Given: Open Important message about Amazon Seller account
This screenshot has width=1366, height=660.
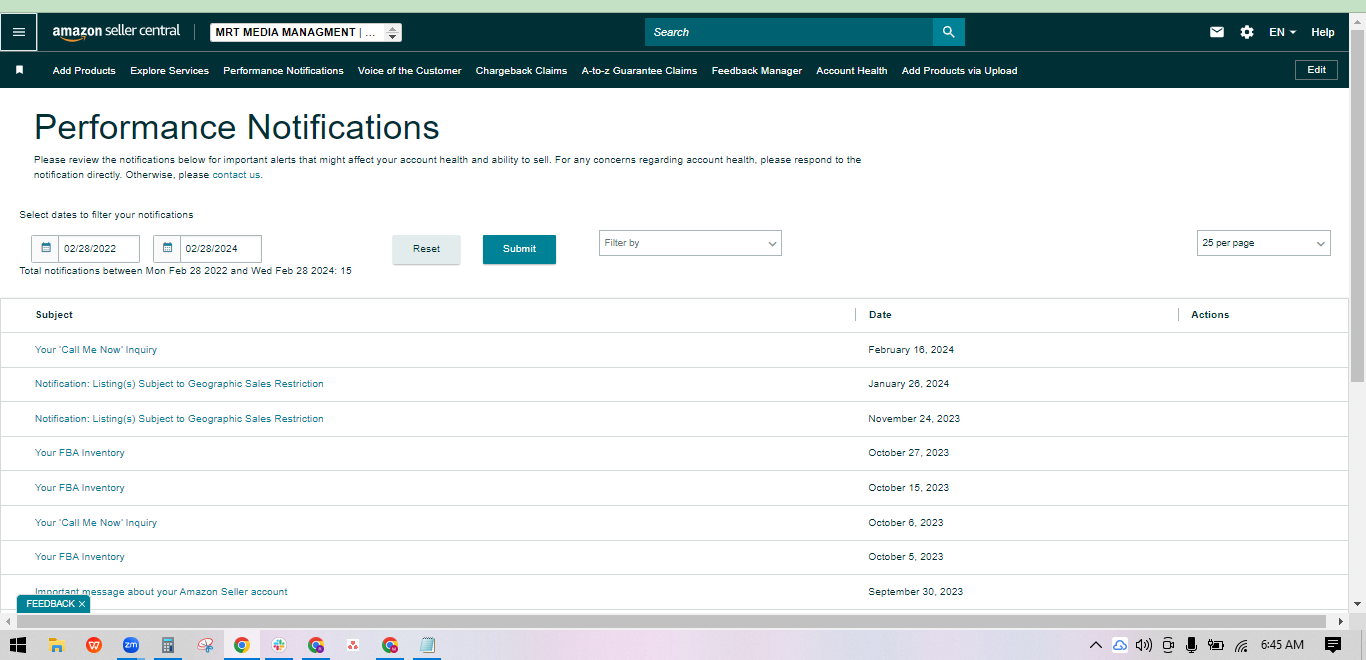Looking at the screenshot, I should click(161, 592).
